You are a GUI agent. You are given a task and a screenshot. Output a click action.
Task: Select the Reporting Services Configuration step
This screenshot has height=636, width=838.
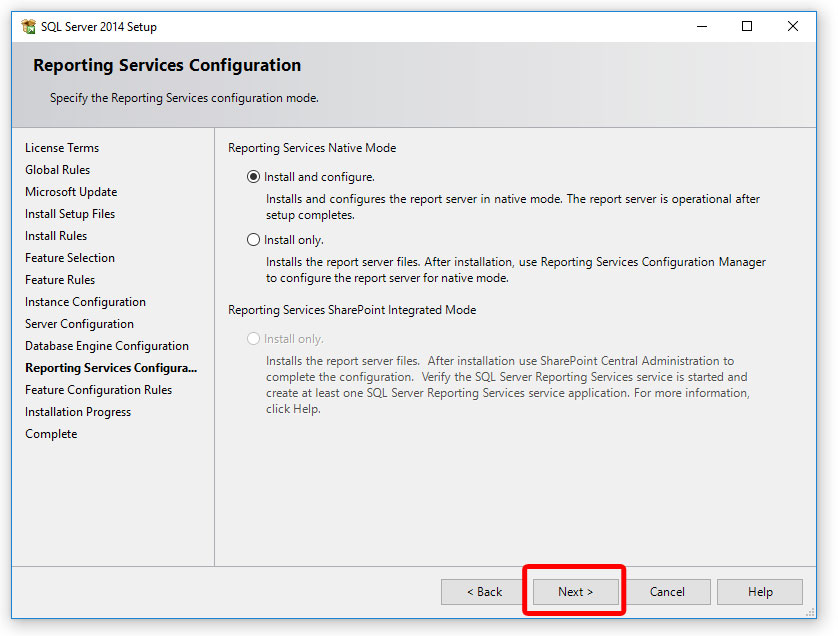click(x=110, y=367)
